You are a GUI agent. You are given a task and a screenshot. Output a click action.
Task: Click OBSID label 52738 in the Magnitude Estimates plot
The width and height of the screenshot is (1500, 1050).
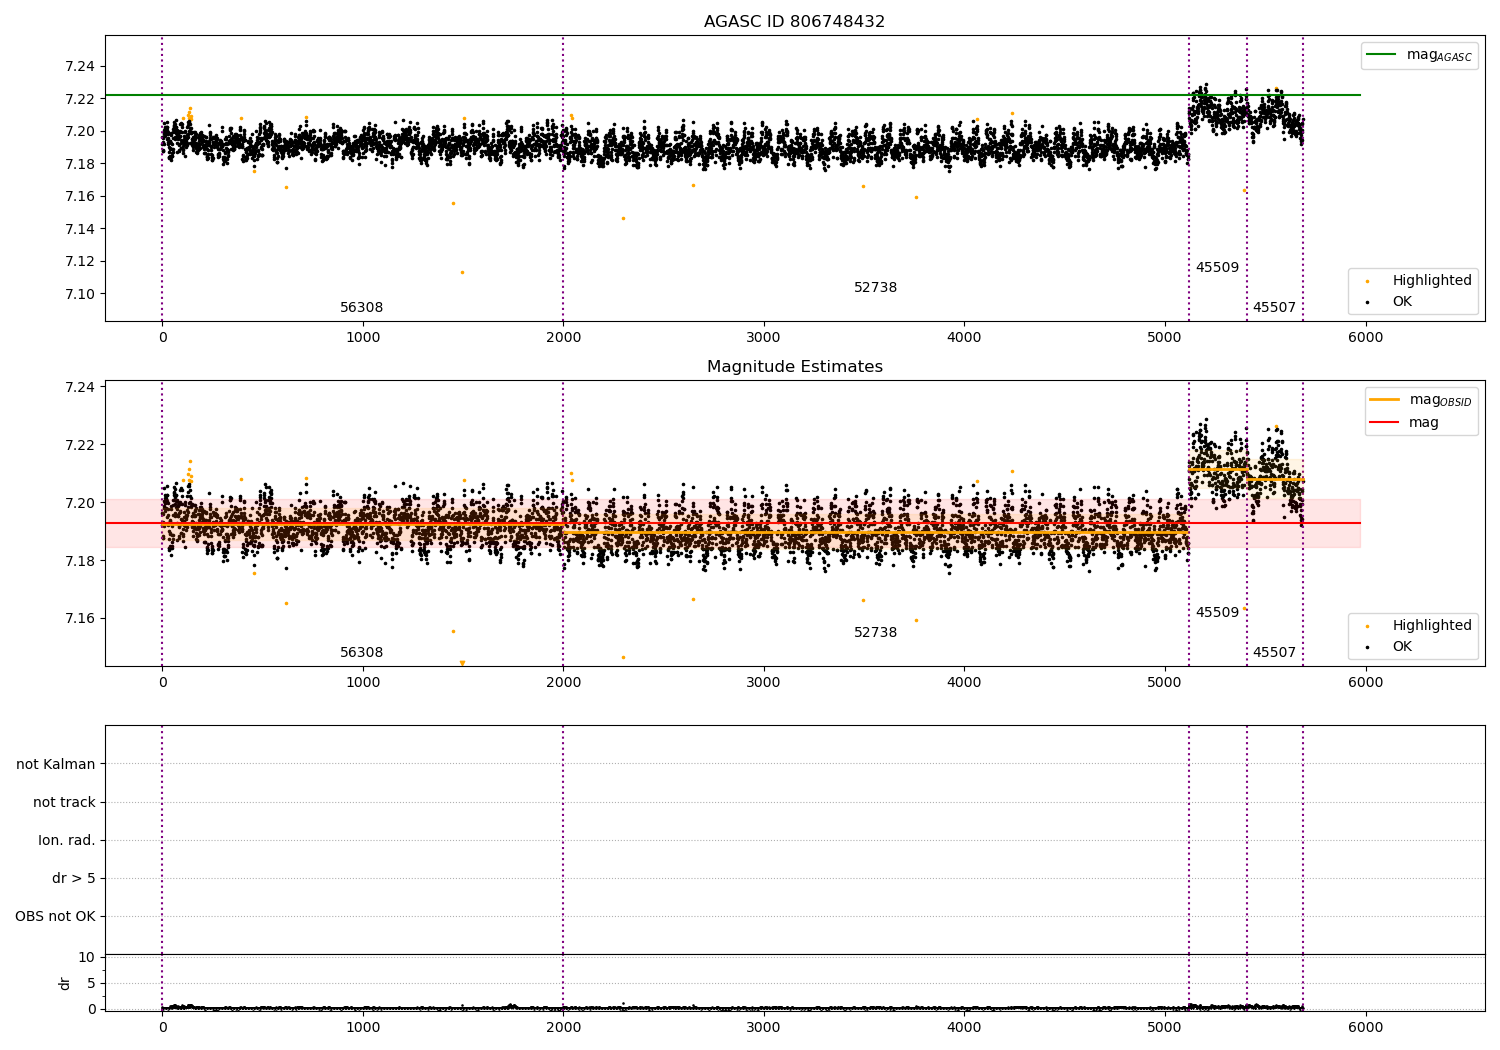pyautogui.click(x=875, y=633)
